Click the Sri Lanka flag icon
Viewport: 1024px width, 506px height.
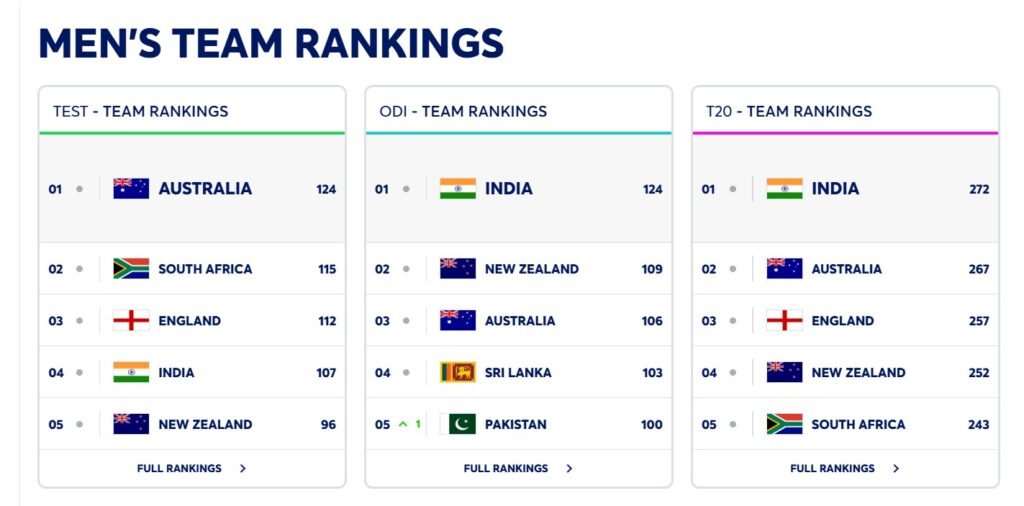(458, 373)
